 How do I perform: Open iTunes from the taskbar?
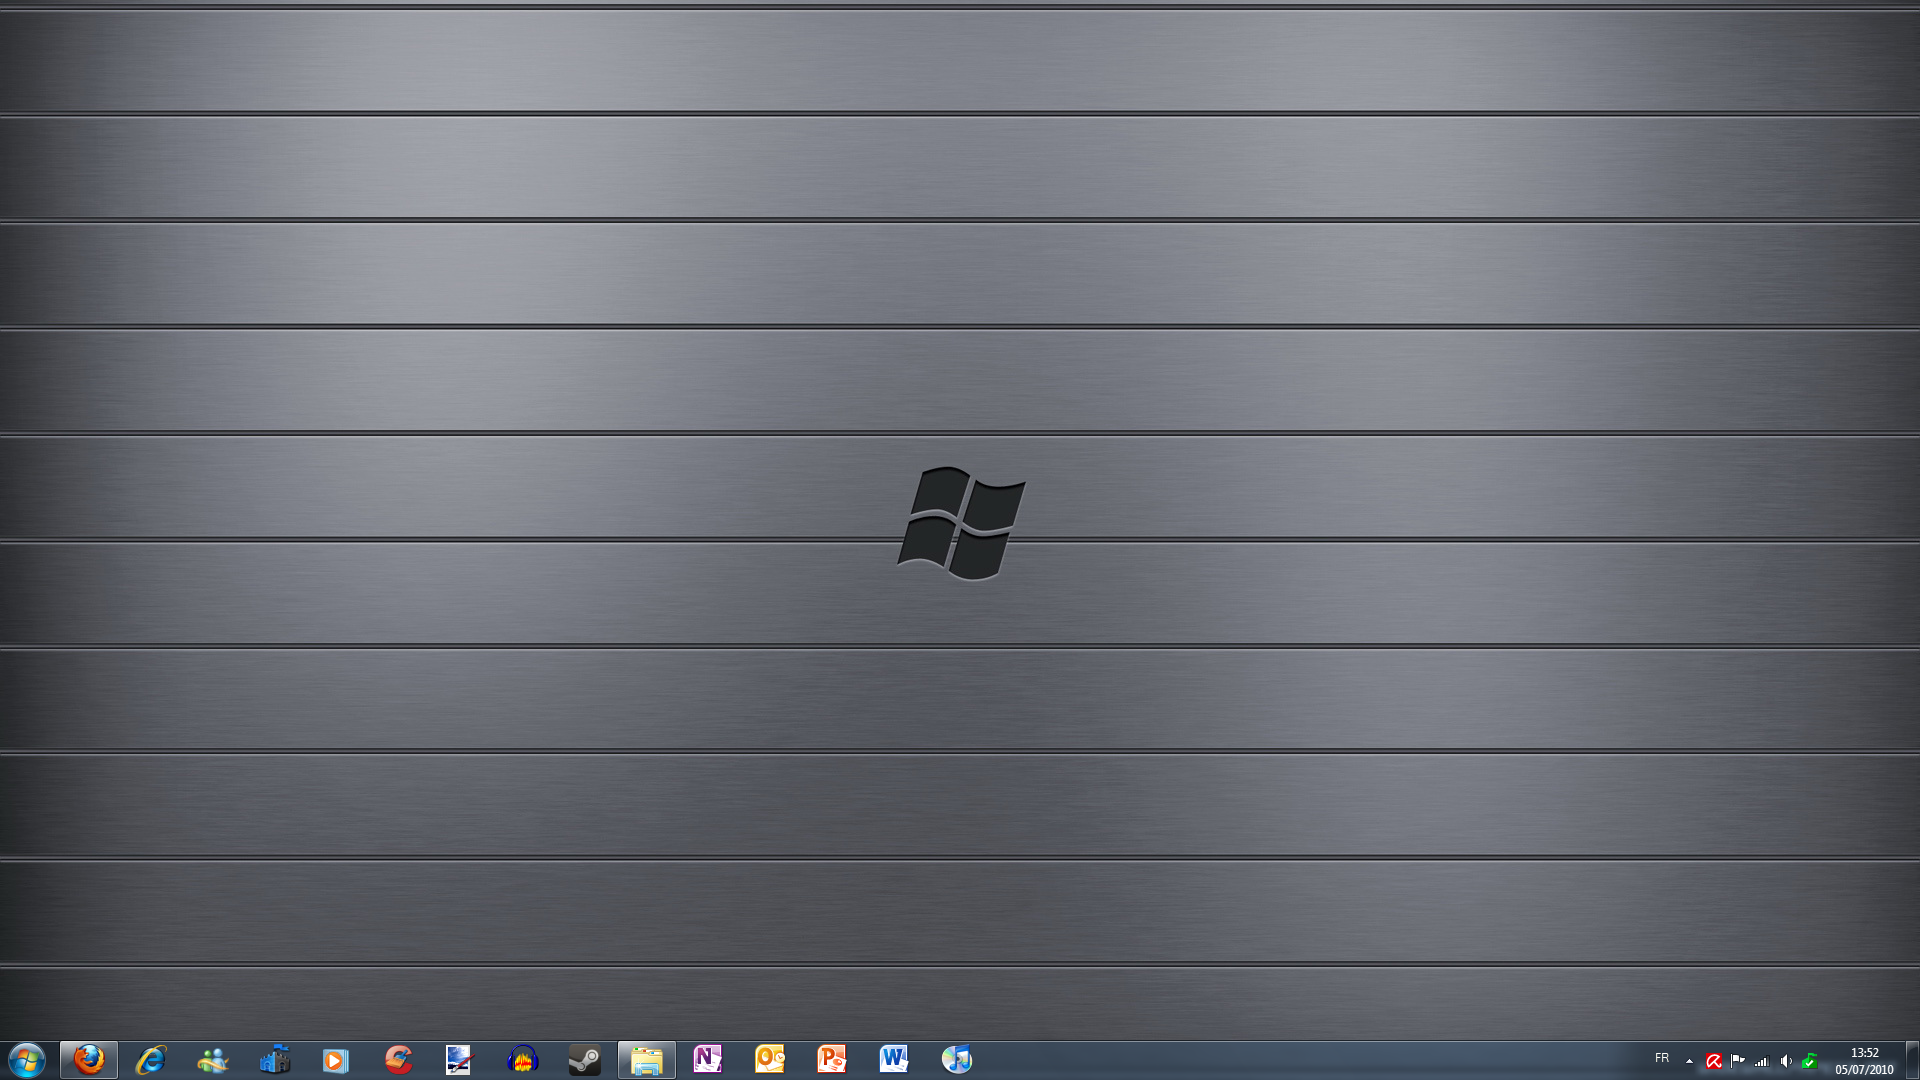tap(957, 1060)
